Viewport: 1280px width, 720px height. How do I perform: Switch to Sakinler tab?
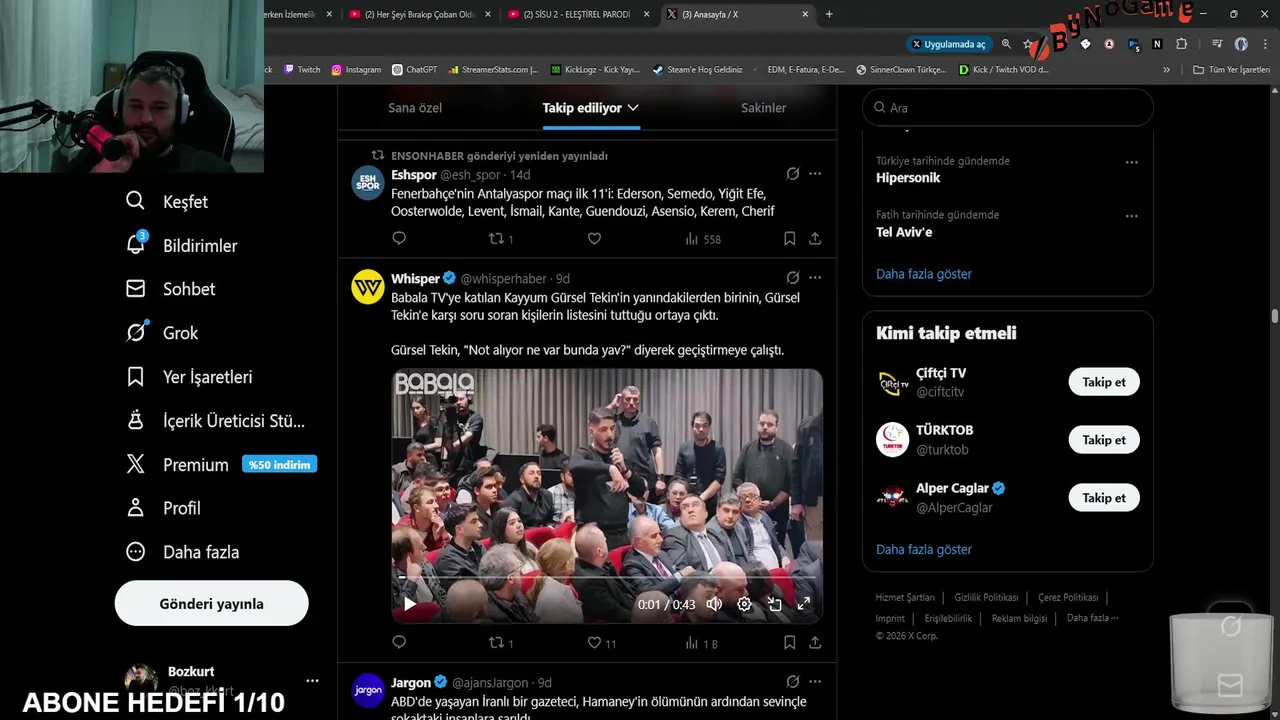point(764,108)
